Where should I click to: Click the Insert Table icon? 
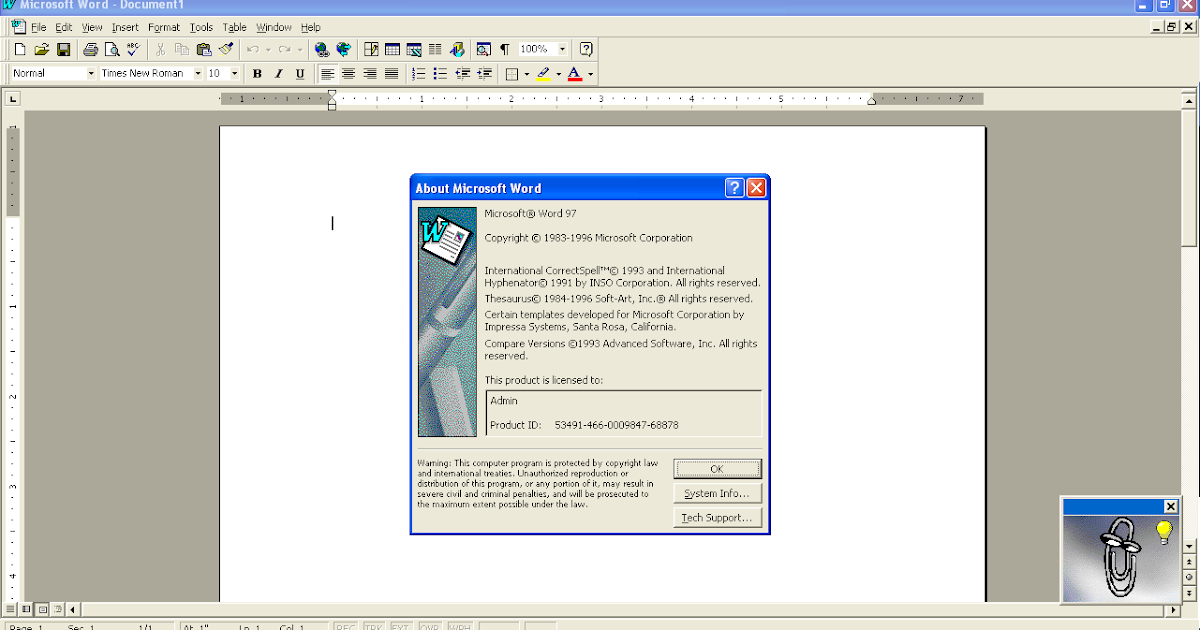[392, 49]
